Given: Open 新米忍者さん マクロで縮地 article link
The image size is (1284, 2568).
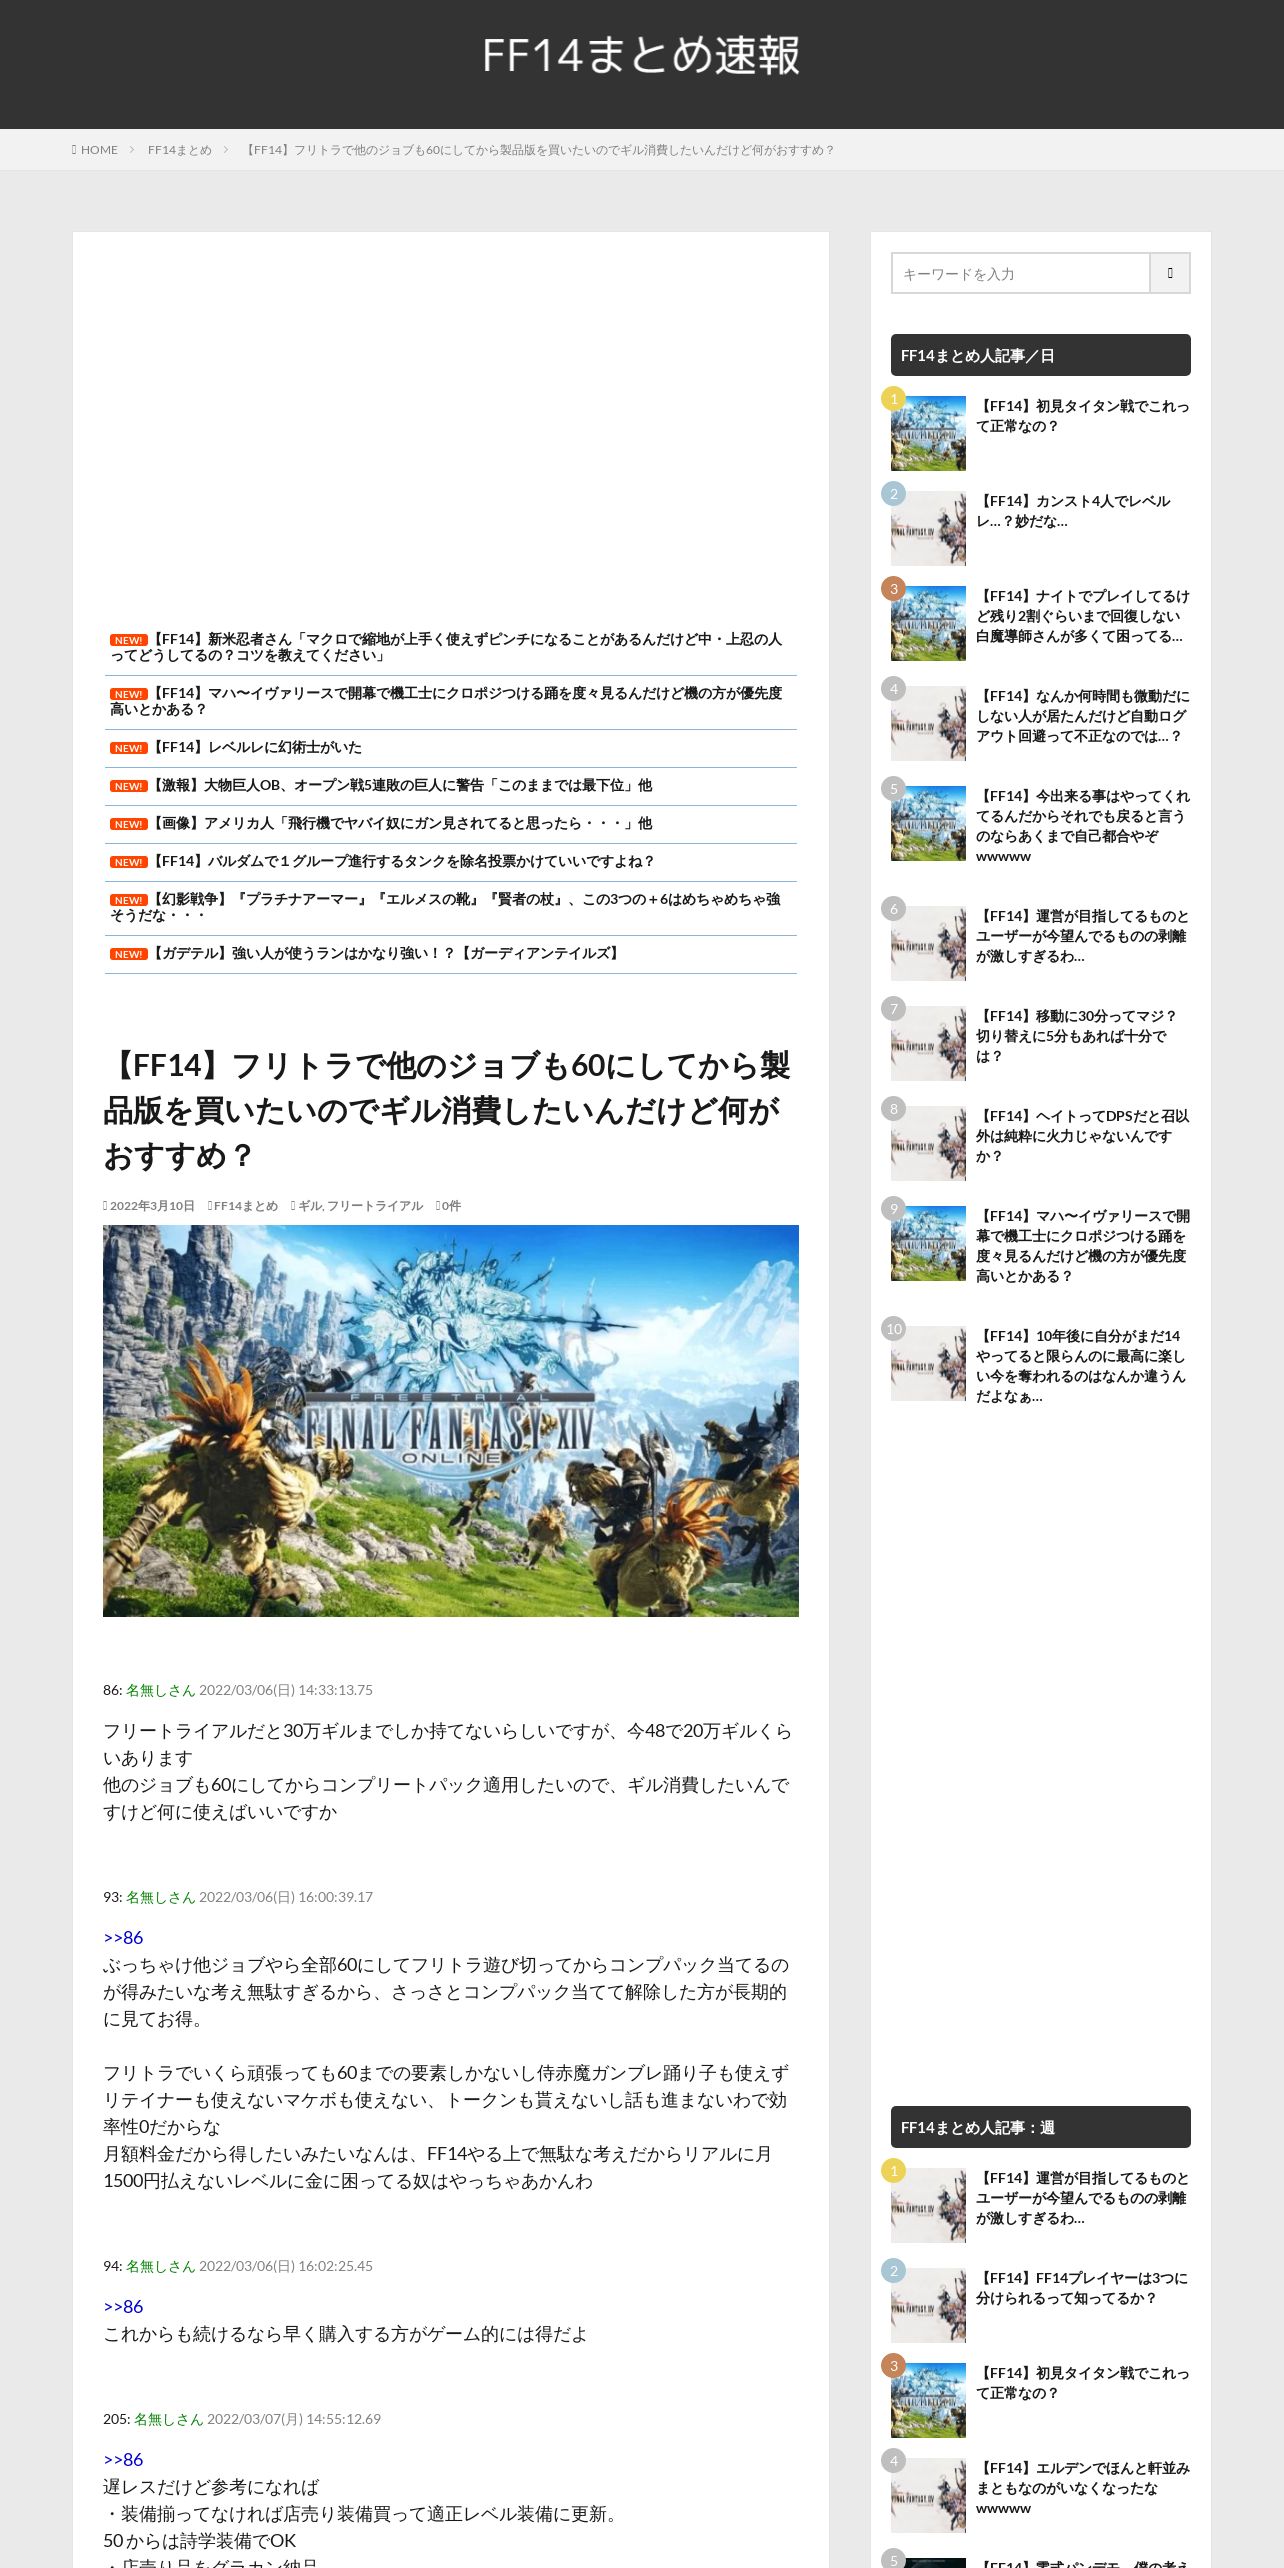Looking at the screenshot, I should [447, 647].
